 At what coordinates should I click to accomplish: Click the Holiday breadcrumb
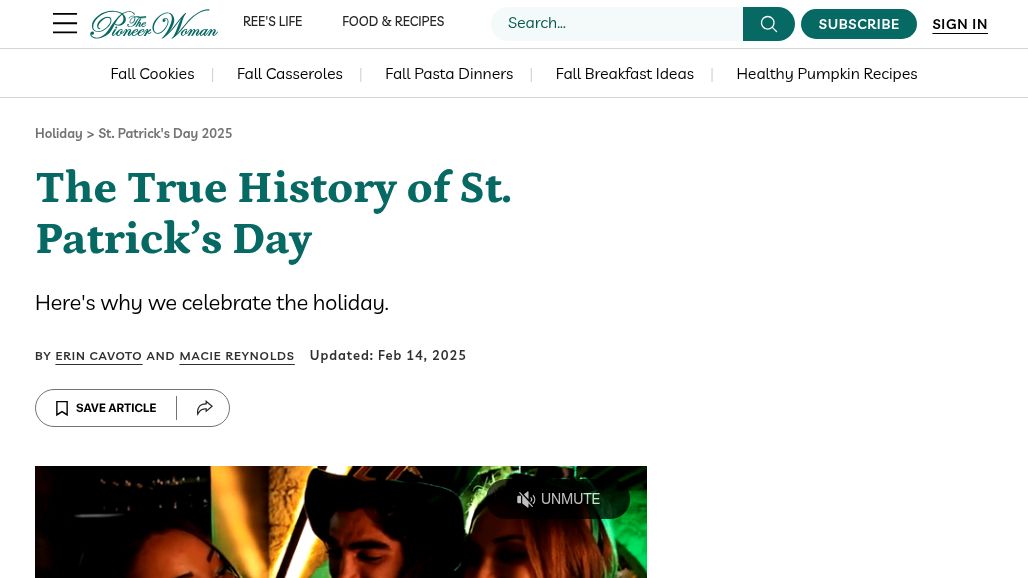coord(58,134)
